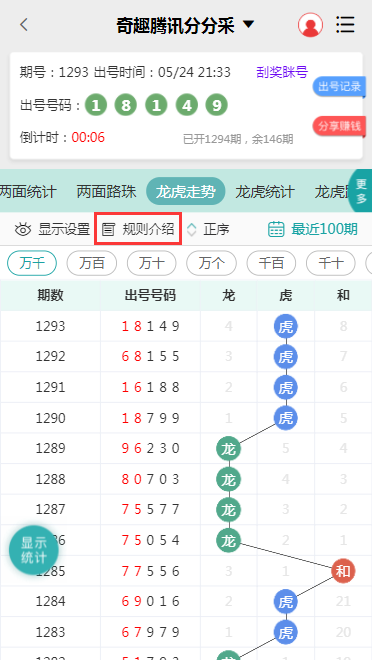
Task: Go back with the left arrow icon
Action: point(24,25)
